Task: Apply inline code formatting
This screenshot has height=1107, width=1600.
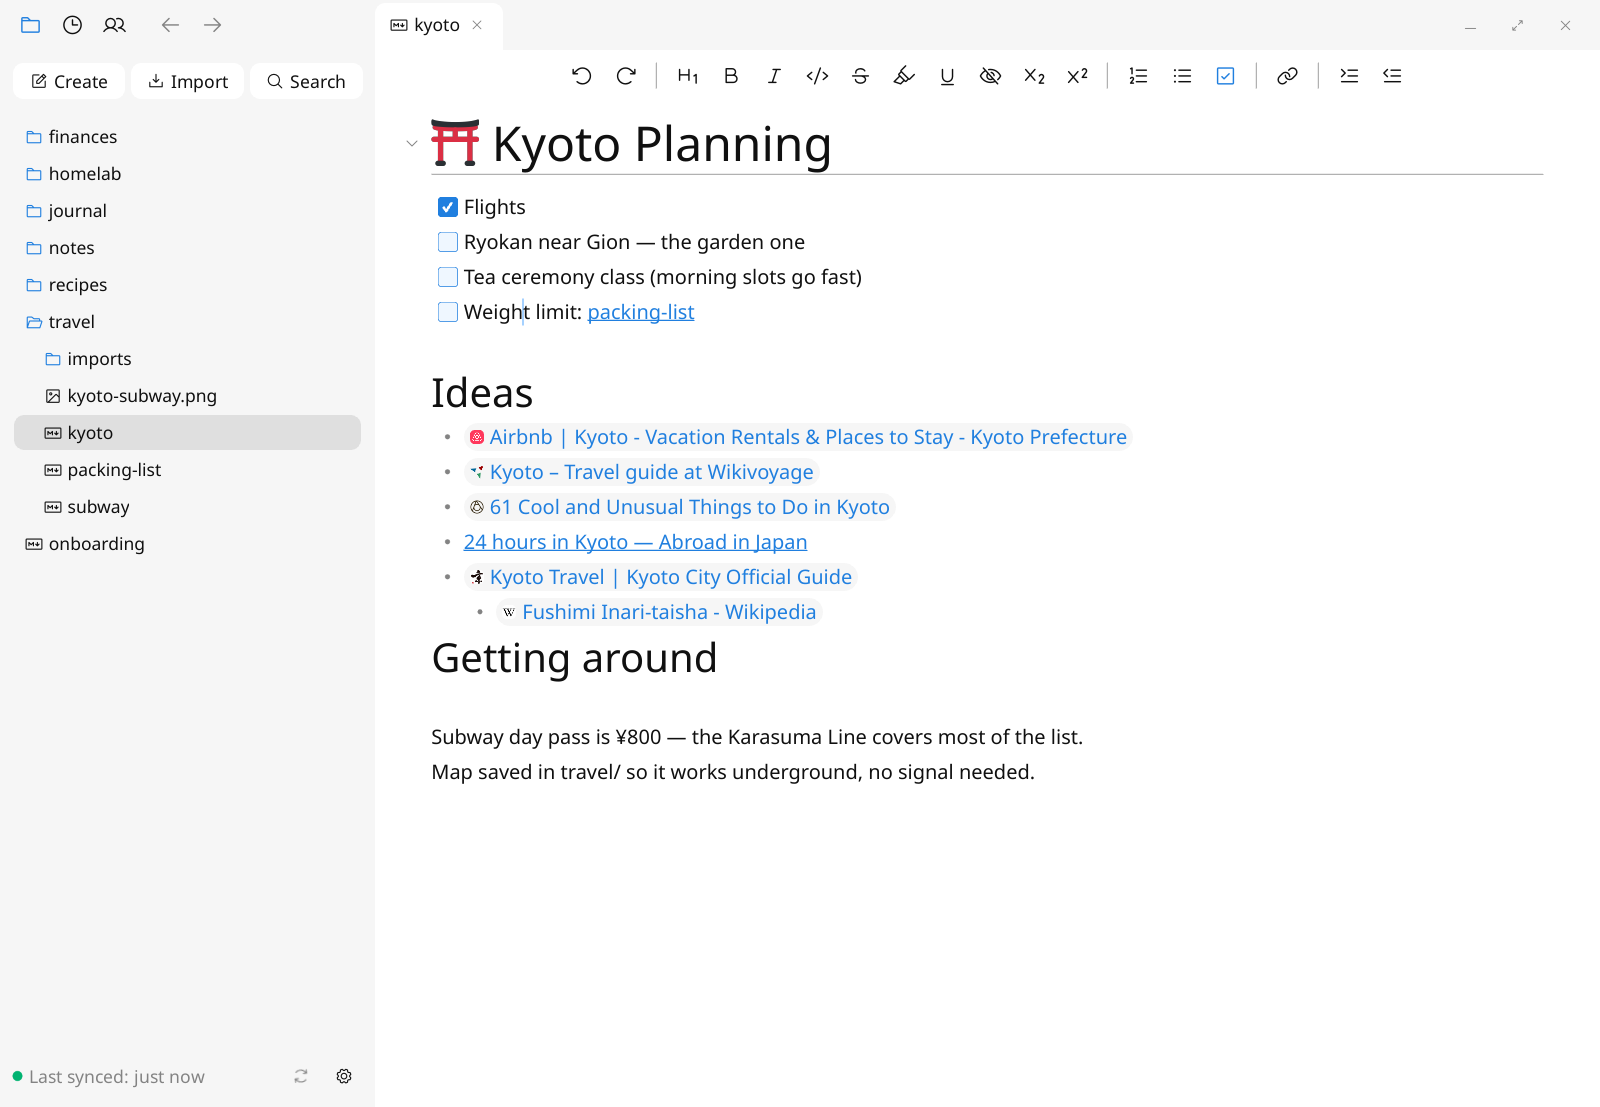Action: pyautogui.click(x=817, y=76)
